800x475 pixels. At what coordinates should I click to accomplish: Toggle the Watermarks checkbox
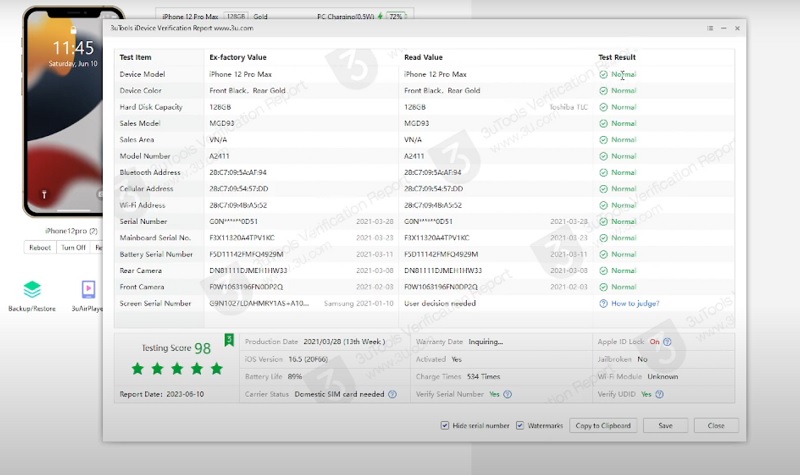(x=520, y=426)
